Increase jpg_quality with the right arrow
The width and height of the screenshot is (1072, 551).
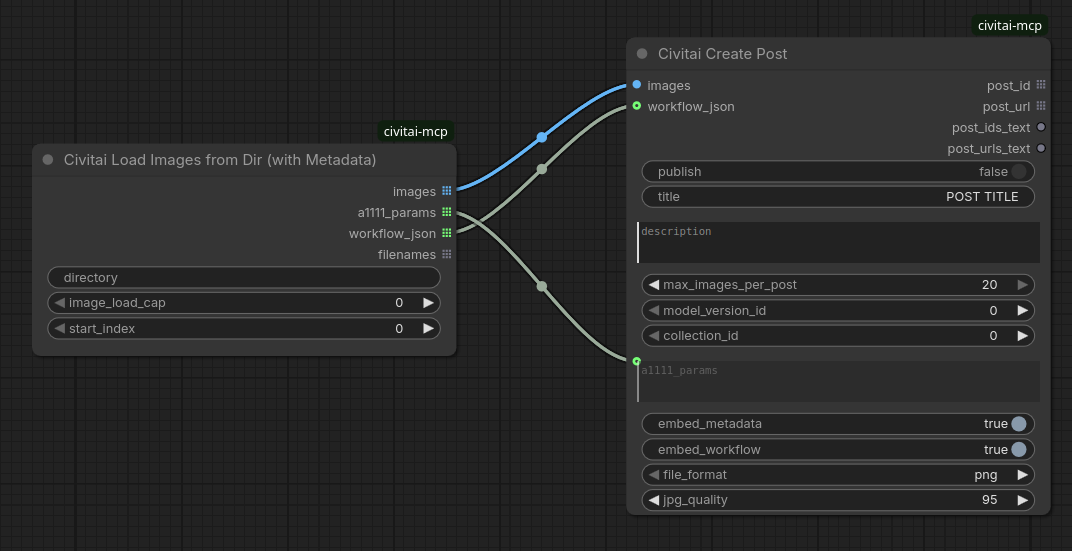click(1023, 500)
